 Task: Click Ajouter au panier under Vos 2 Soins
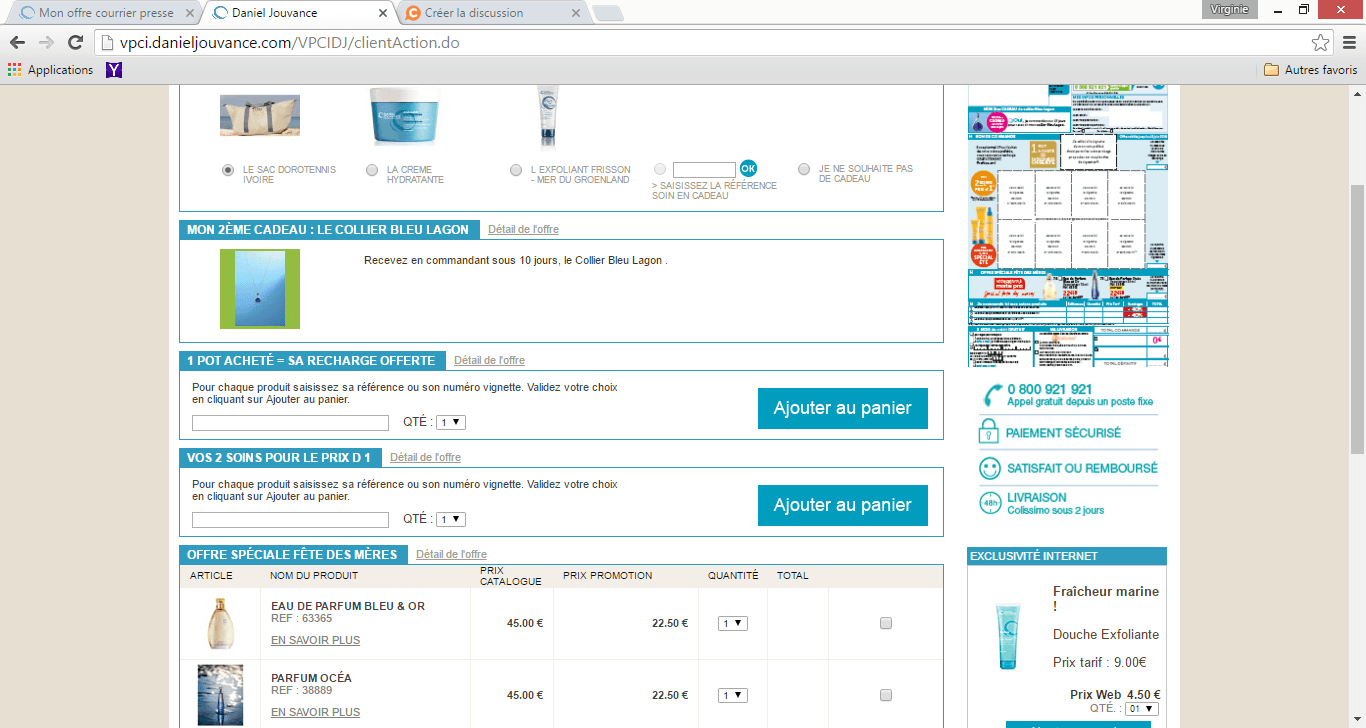pos(842,505)
